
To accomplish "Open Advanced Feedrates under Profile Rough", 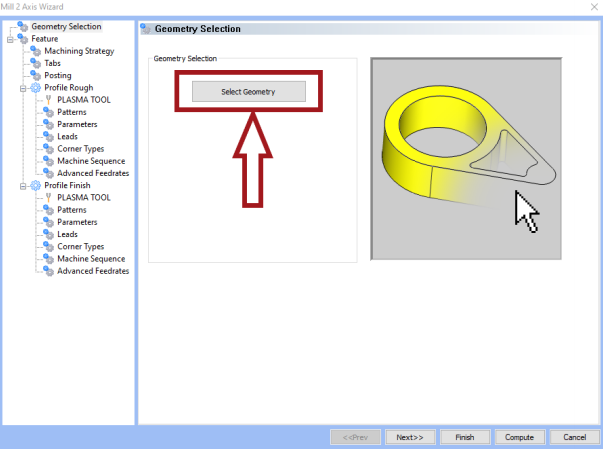I will [x=93, y=173].
